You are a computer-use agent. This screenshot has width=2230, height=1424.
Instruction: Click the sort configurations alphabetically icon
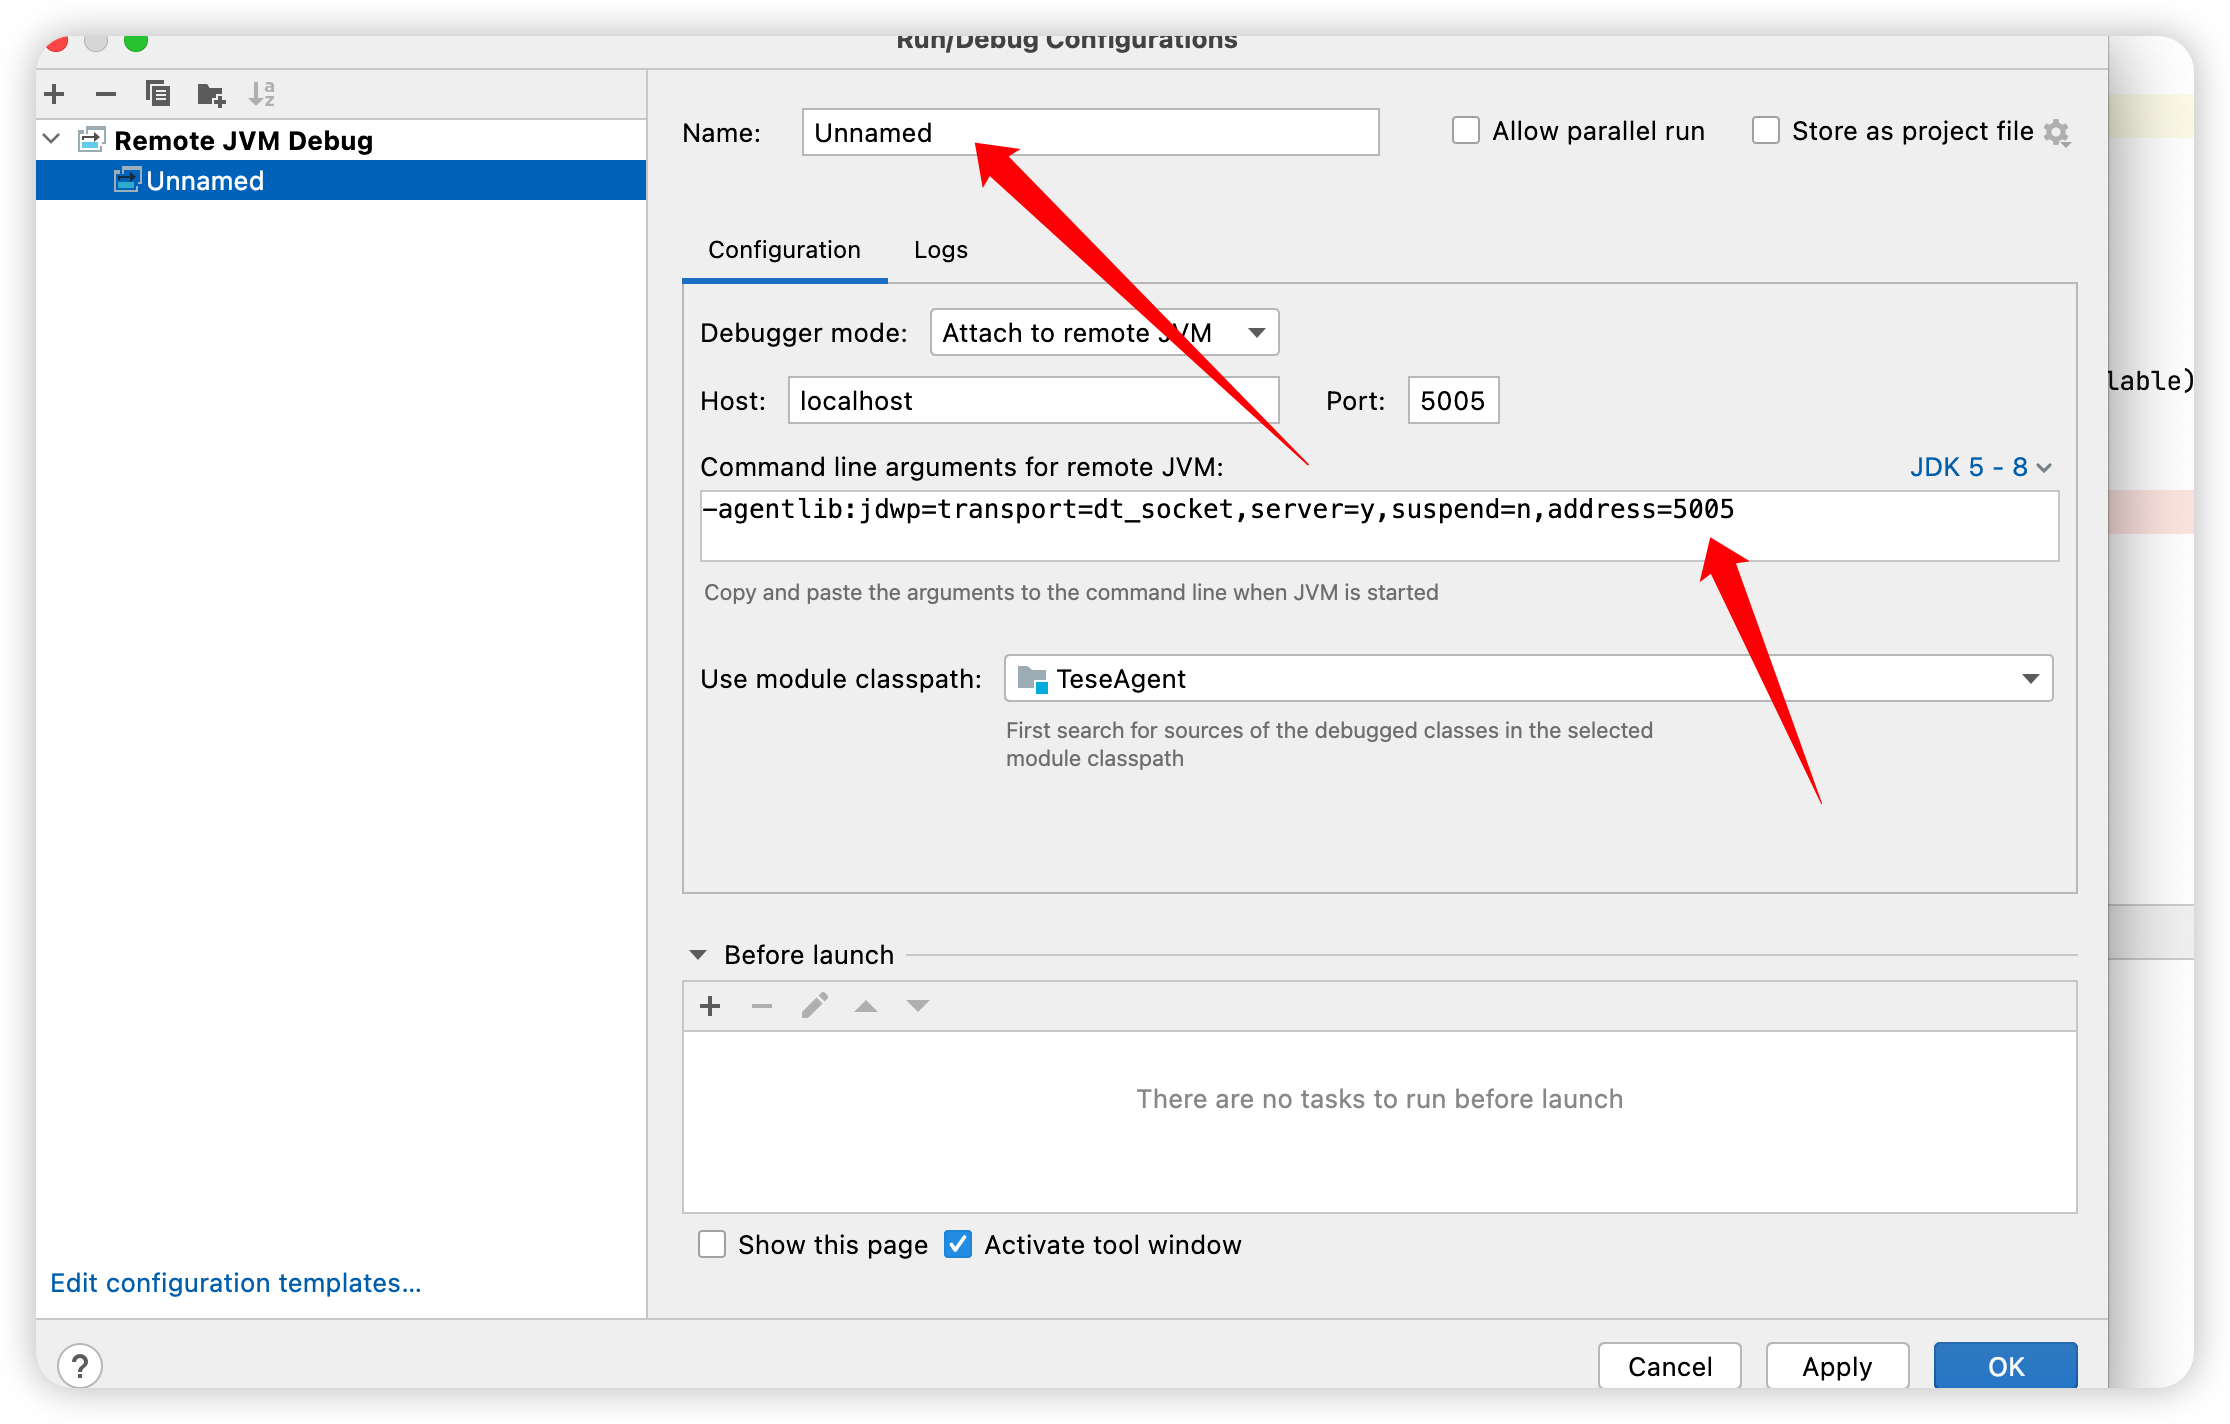pyautogui.click(x=262, y=94)
